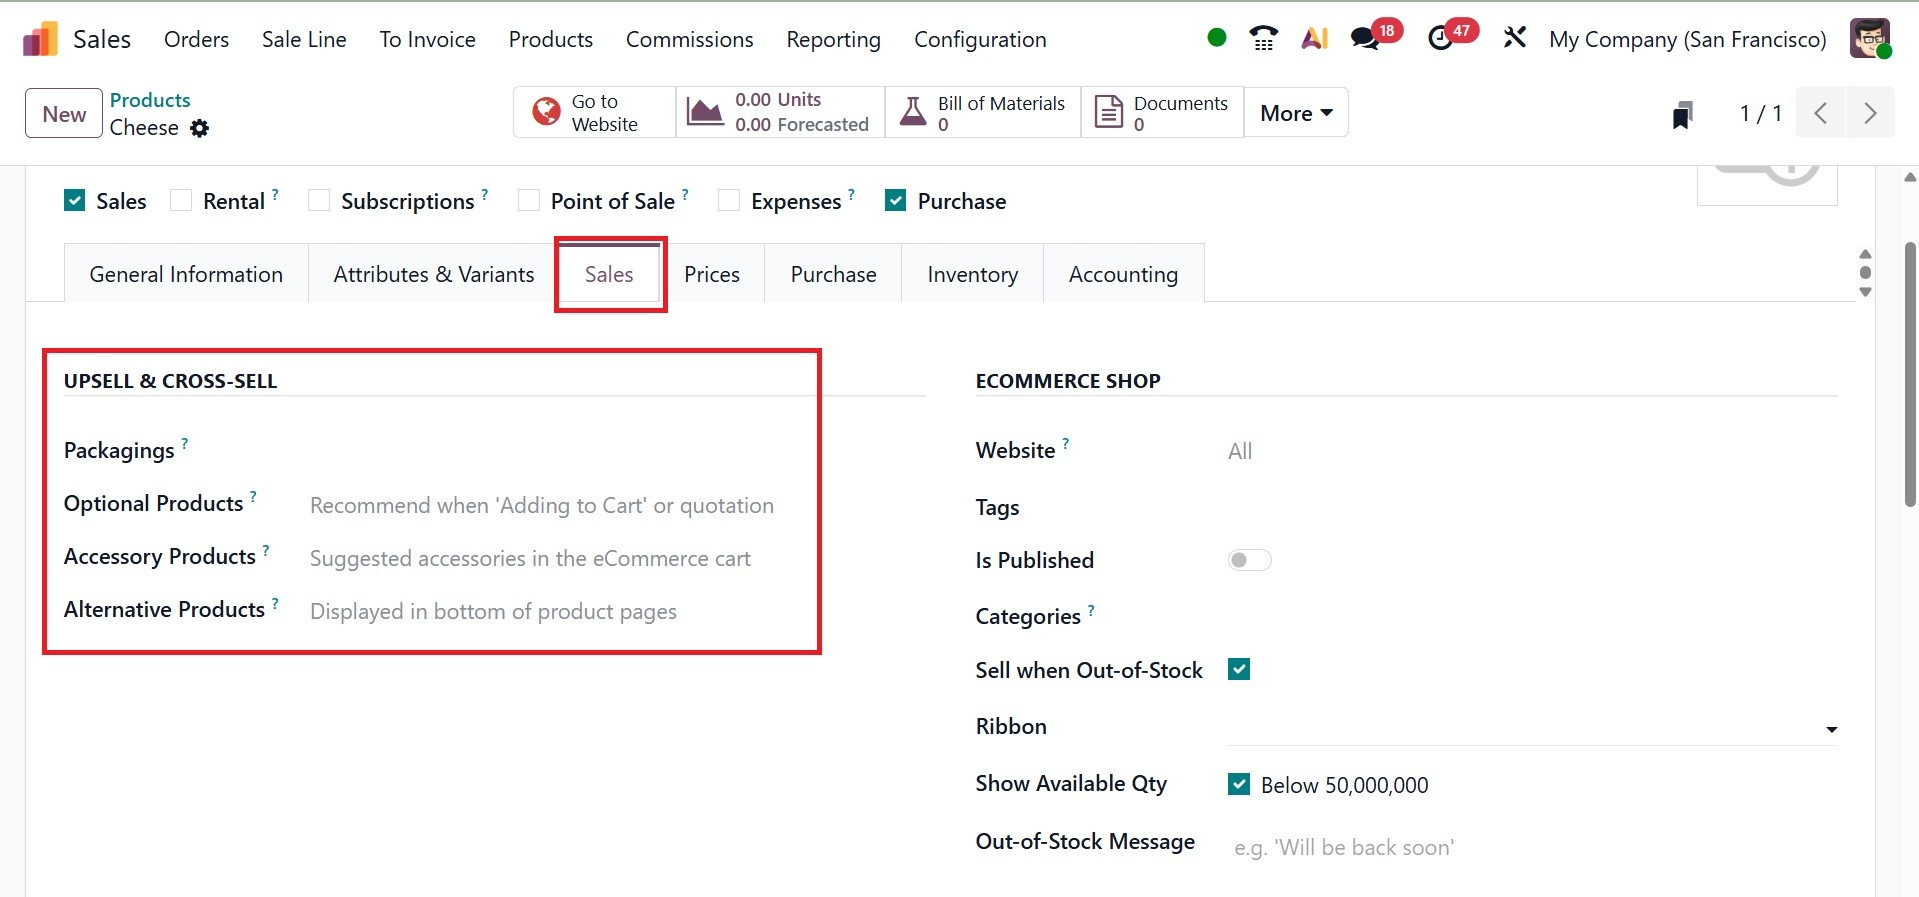Open the activities clock icon
This screenshot has height=897, width=1919.
click(x=1441, y=39)
